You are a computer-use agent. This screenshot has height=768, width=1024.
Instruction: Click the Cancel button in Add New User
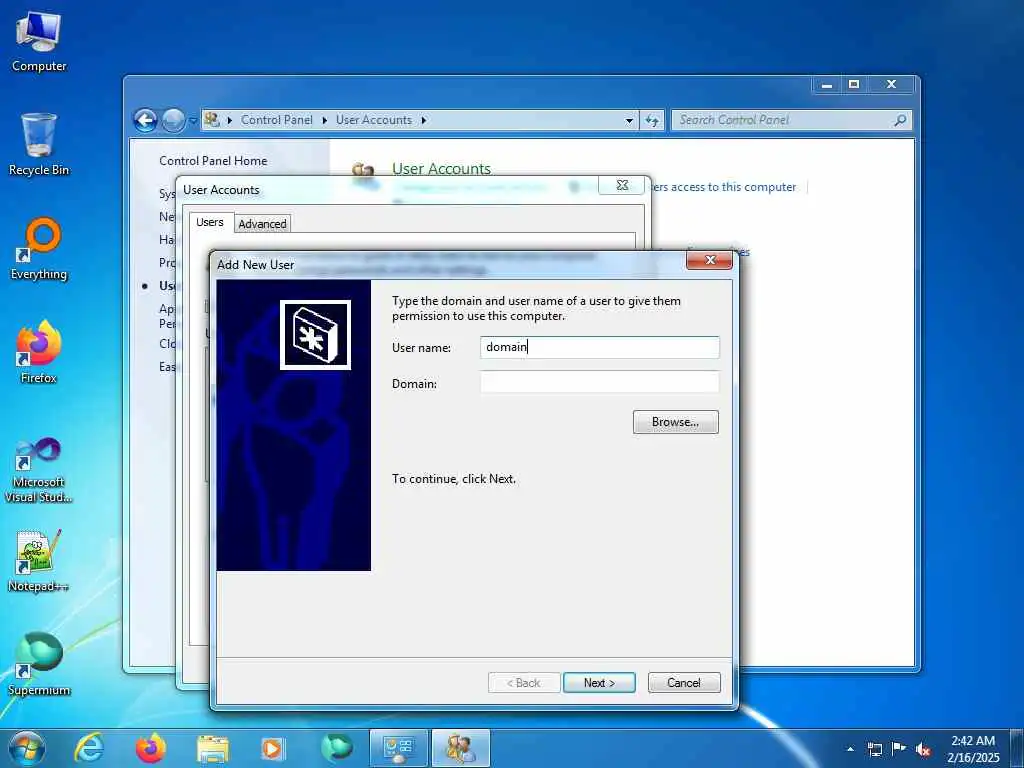684,682
